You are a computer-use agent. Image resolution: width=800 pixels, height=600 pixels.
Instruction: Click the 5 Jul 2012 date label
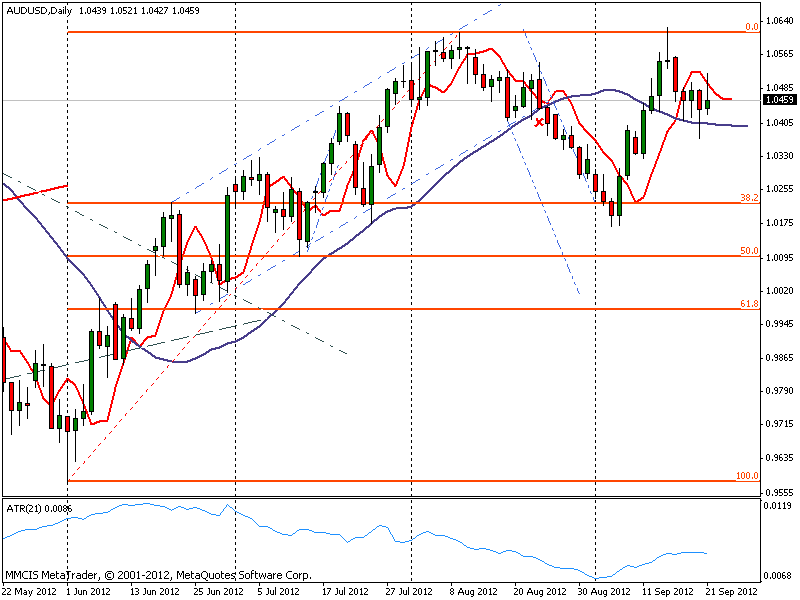(278, 592)
